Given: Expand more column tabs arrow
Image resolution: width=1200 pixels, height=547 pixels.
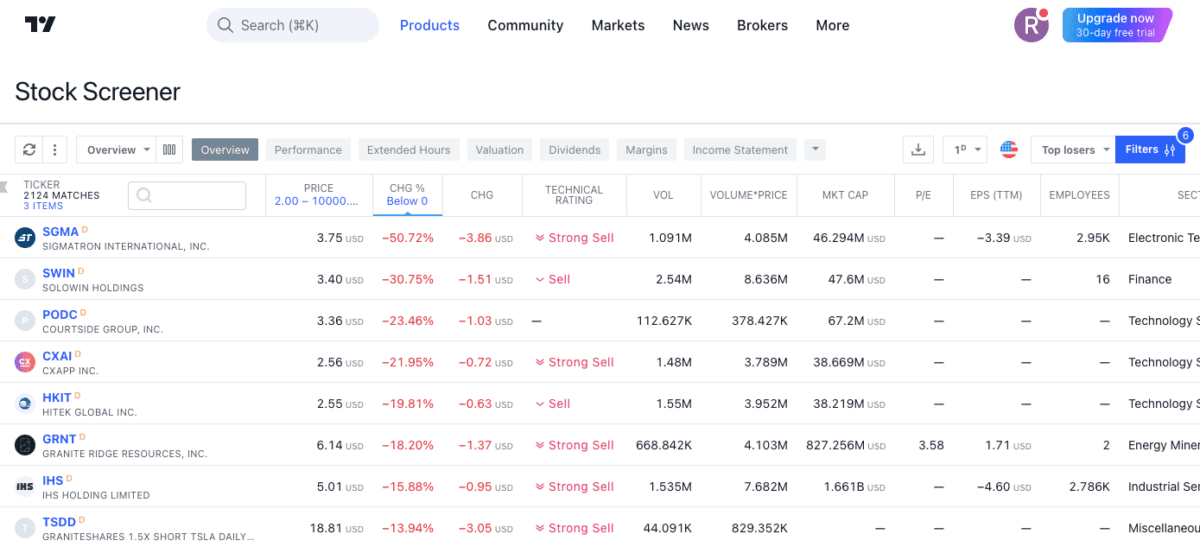Looking at the screenshot, I should pos(815,150).
